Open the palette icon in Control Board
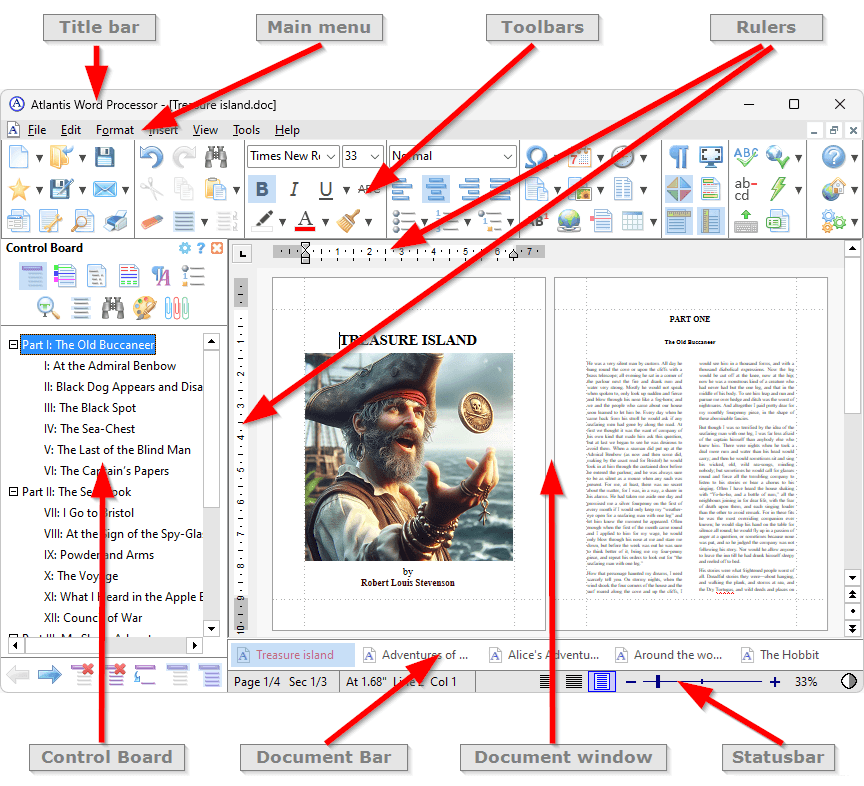 click(144, 308)
